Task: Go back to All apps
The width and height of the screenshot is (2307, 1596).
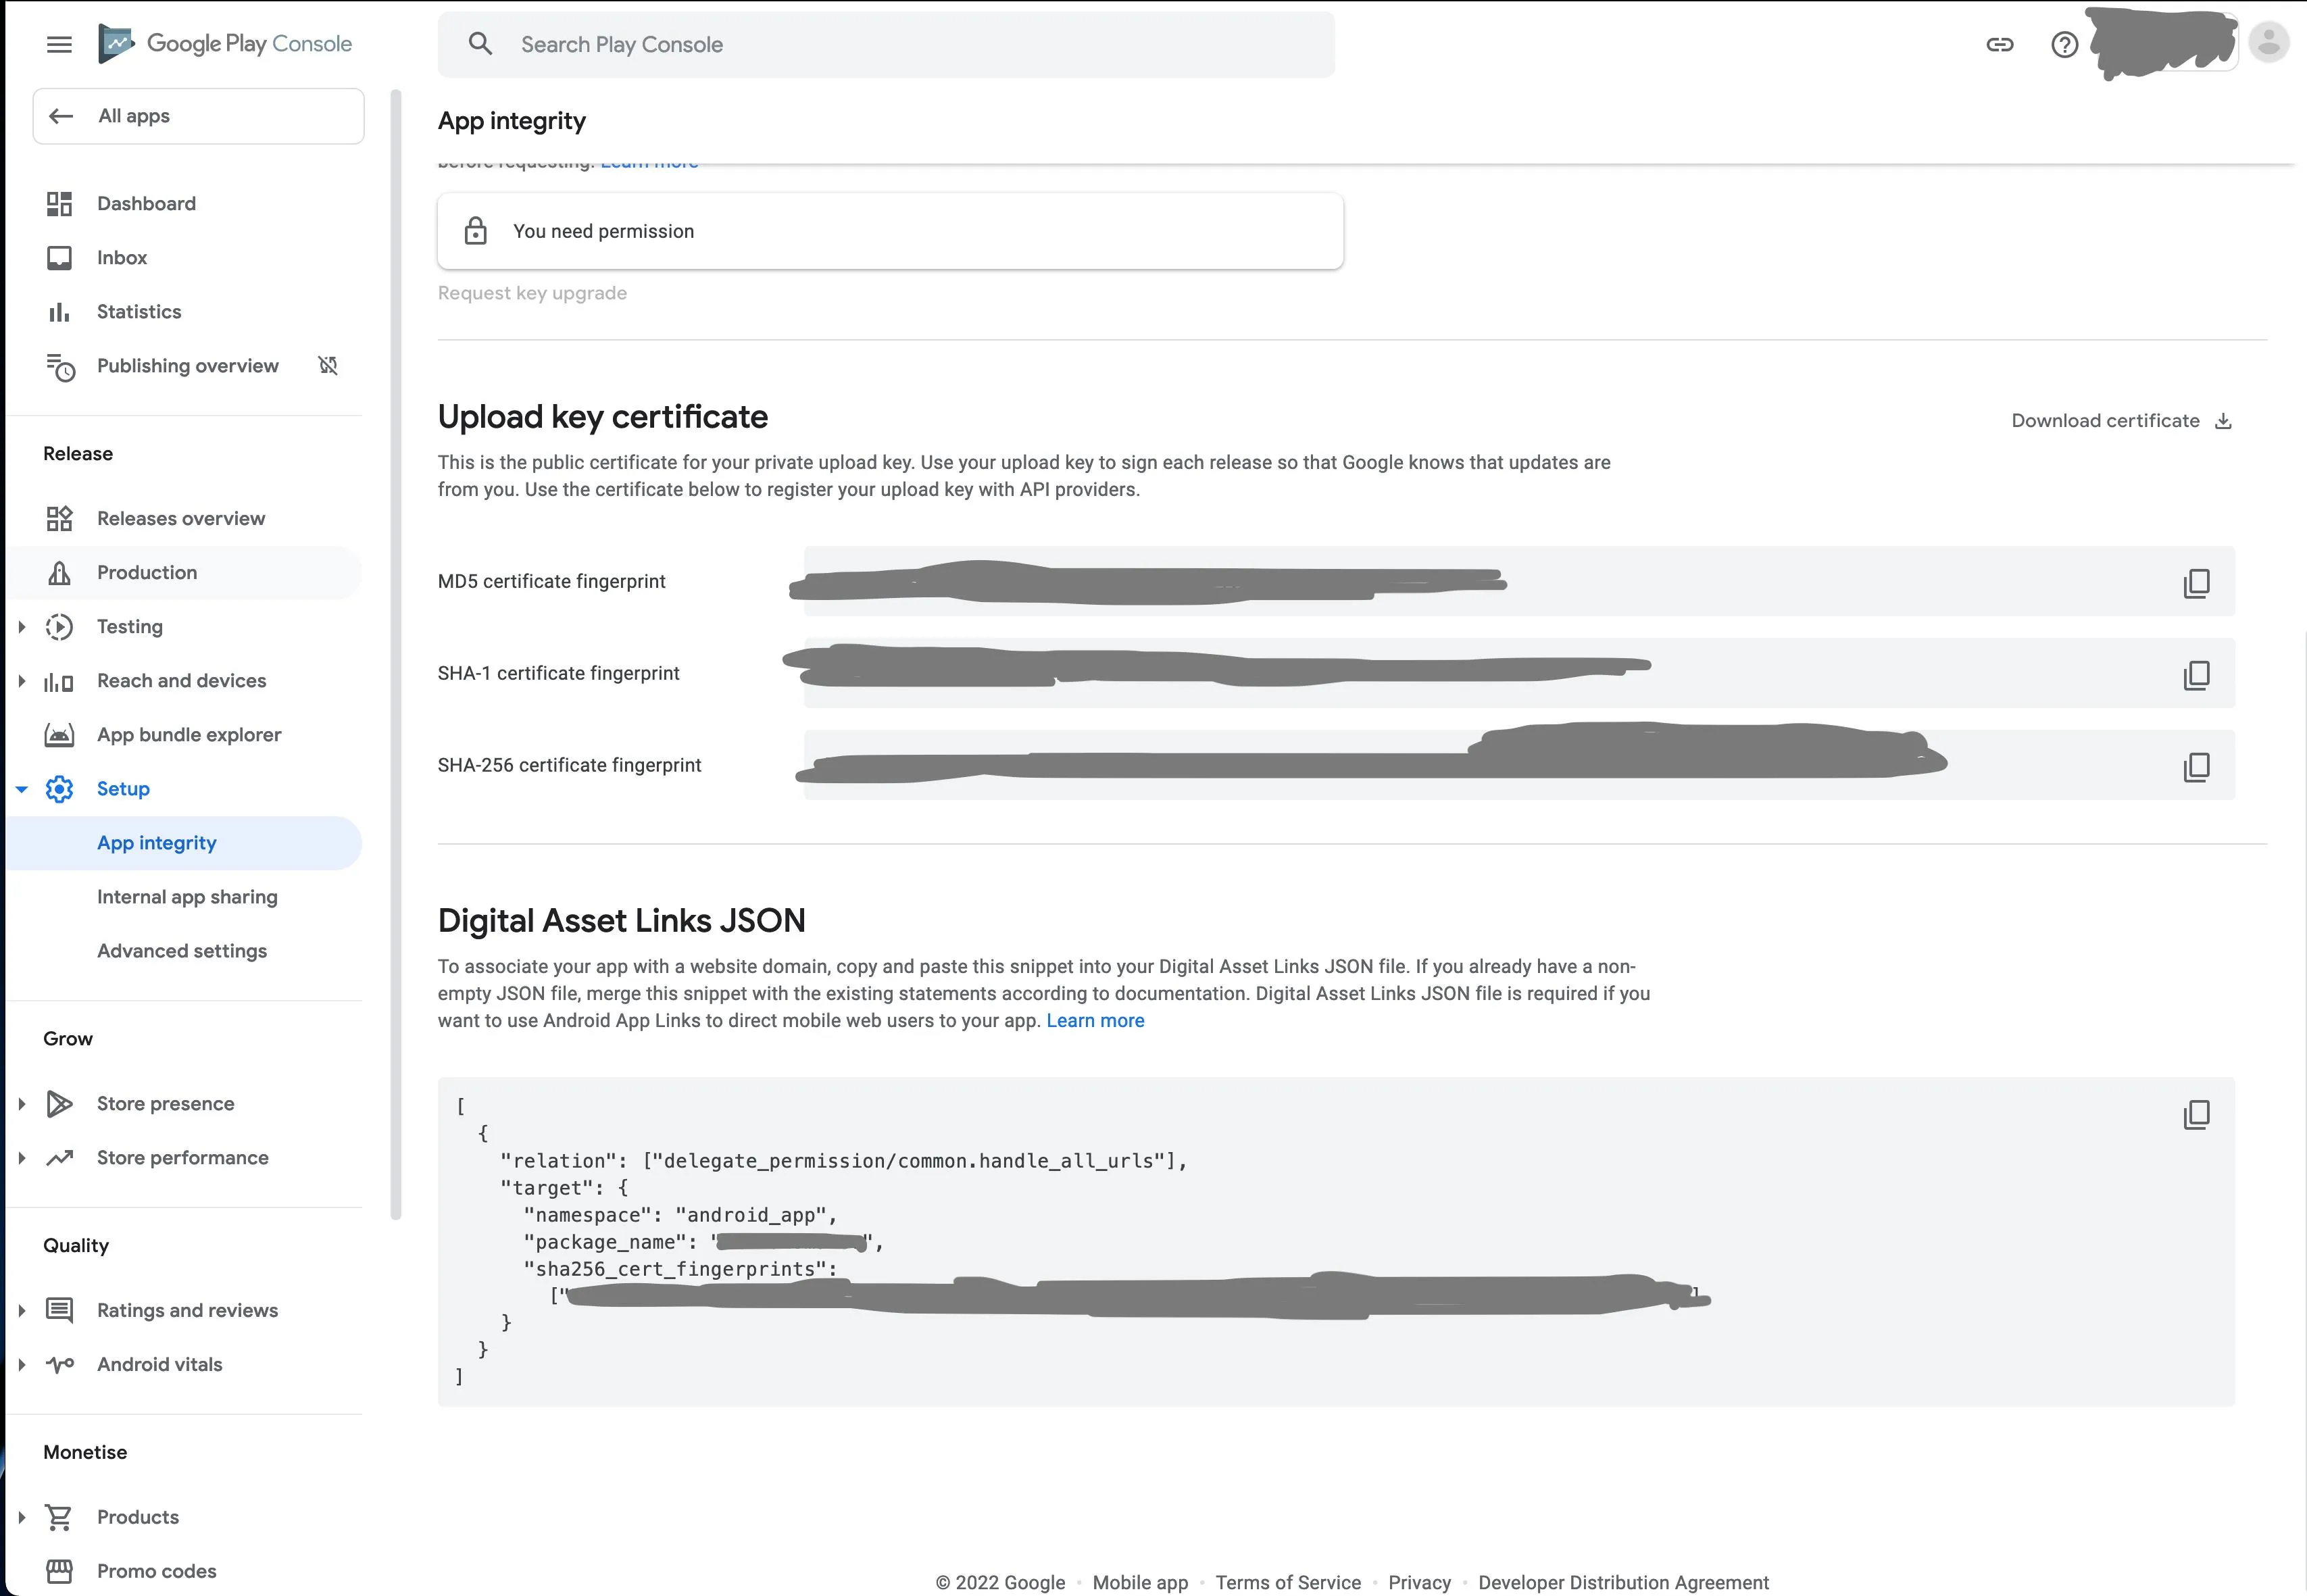Action: pyautogui.click(x=198, y=116)
